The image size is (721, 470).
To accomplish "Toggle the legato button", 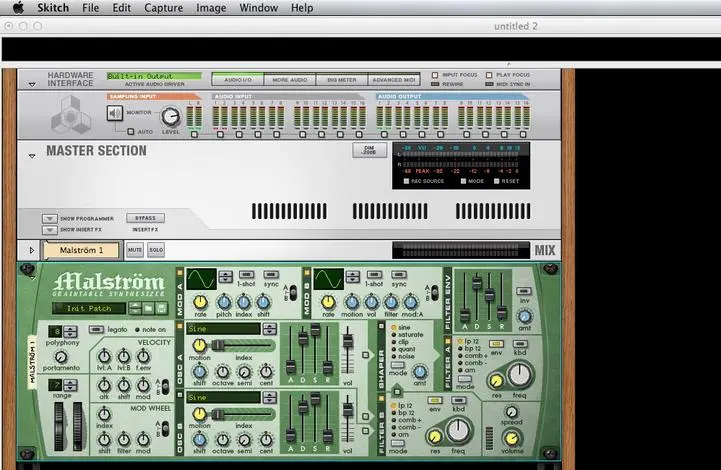I will coord(96,329).
